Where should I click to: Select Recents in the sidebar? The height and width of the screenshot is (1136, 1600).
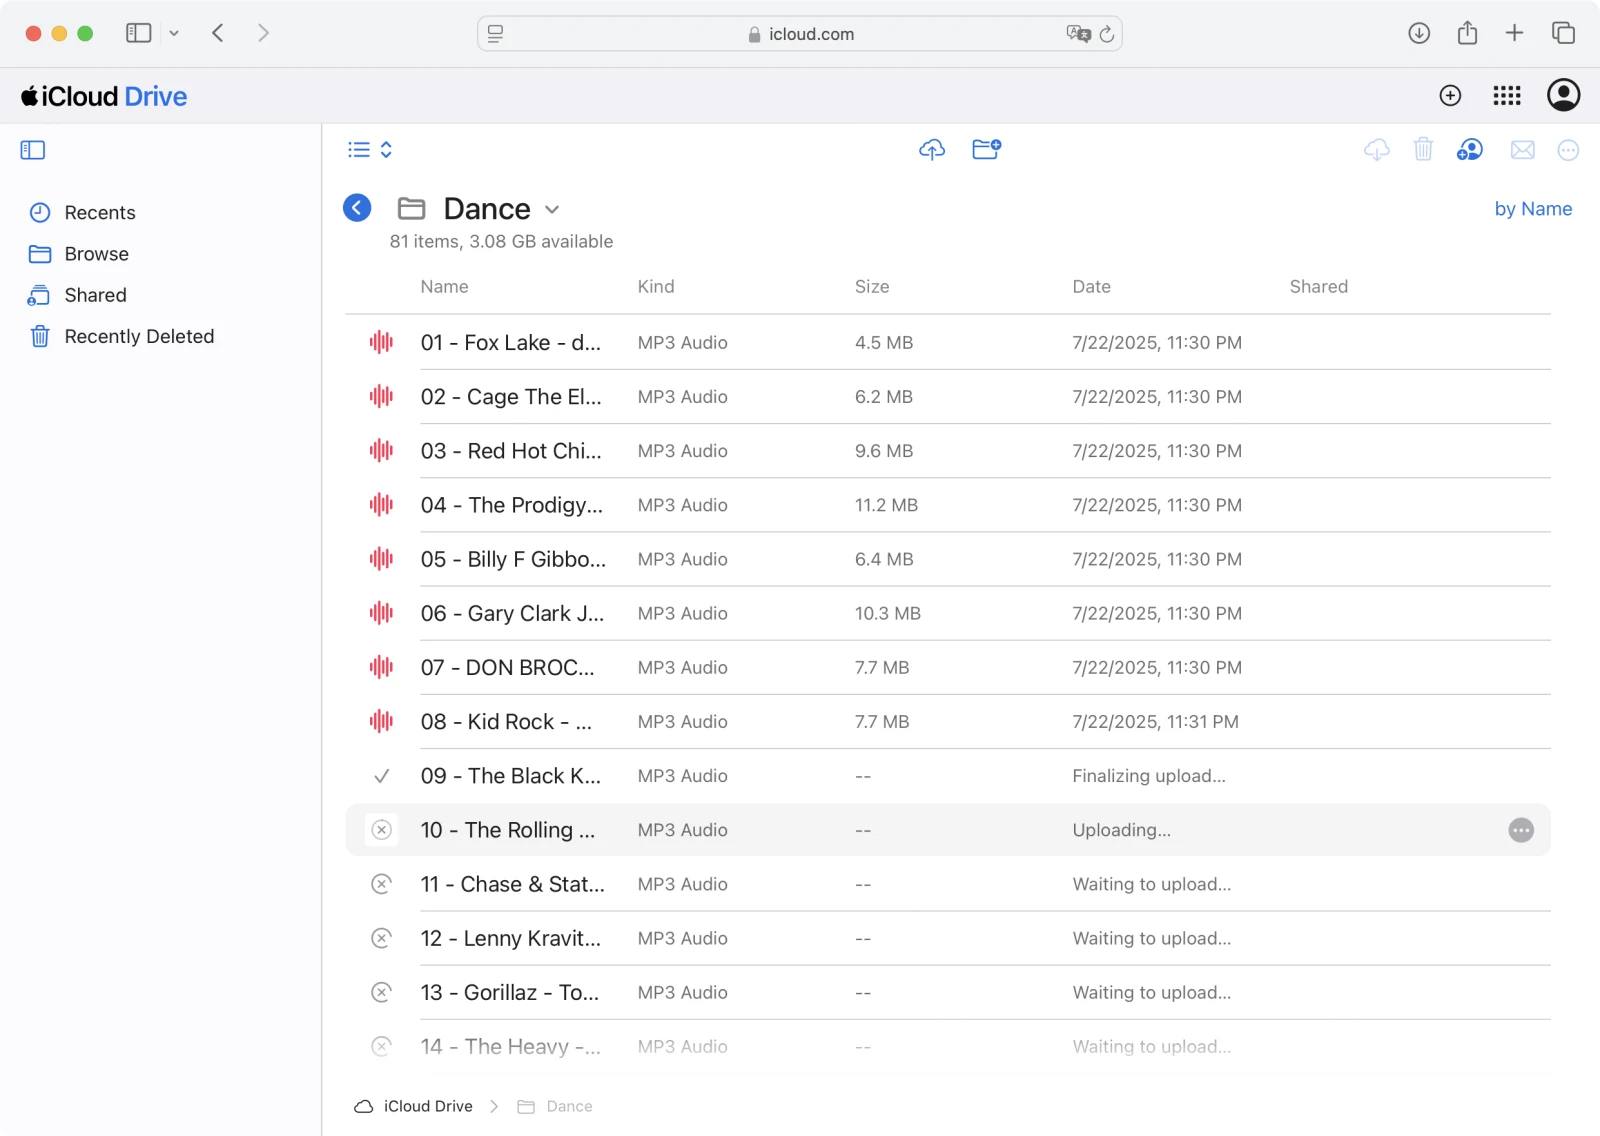(x=98, y=212)
